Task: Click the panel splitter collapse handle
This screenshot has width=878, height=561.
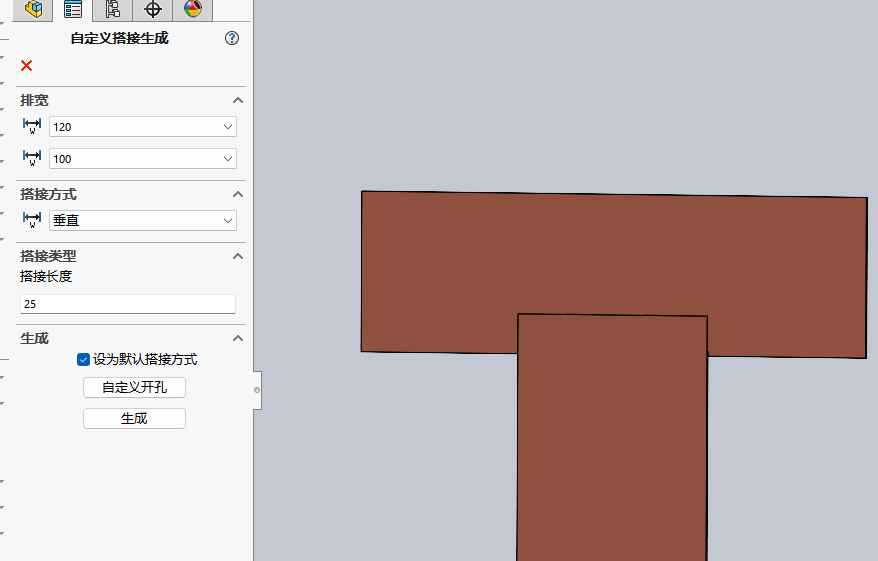Action: 257,390
